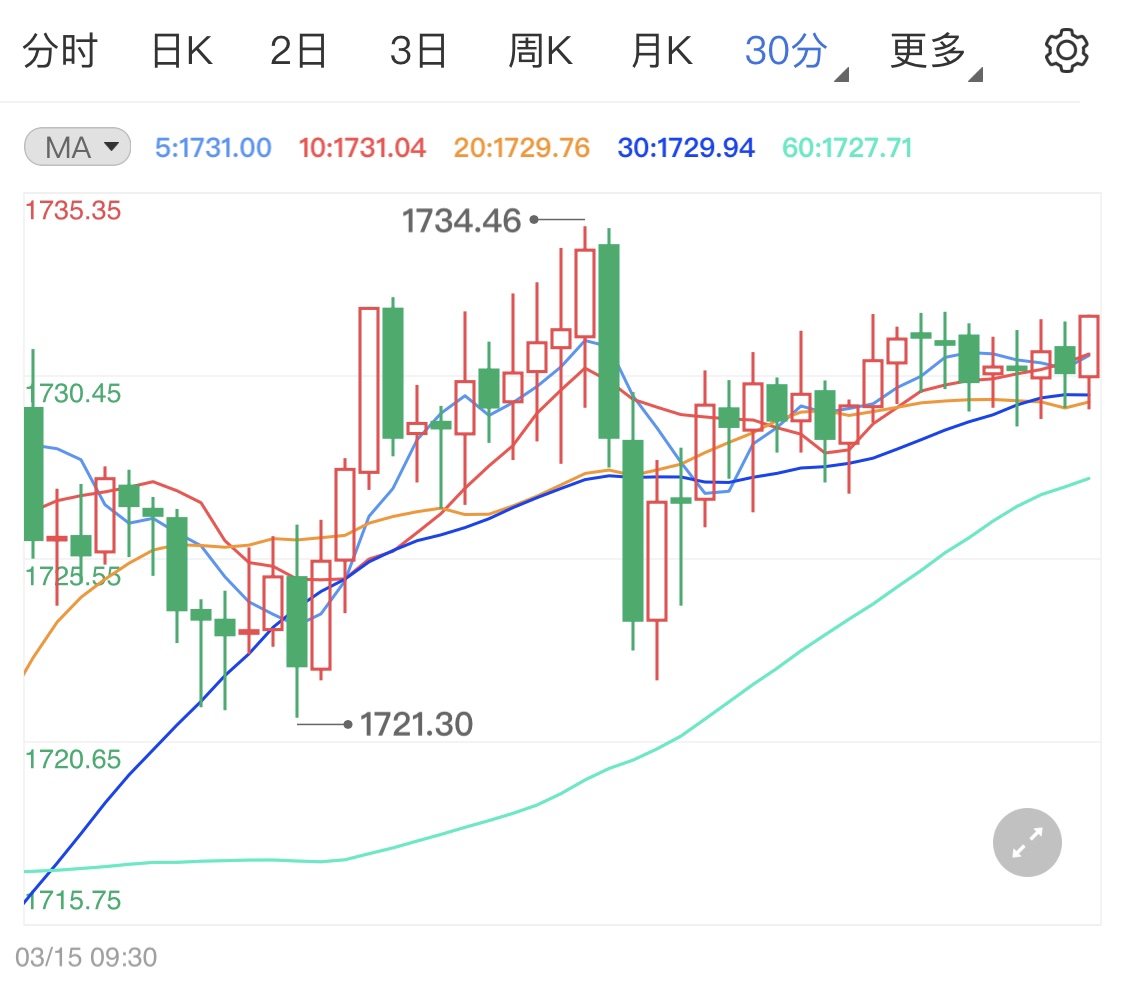Click MA 30:1729.94 legend value
The height and width of the screenshot is (983, 1125).
[x=686, y=148]
